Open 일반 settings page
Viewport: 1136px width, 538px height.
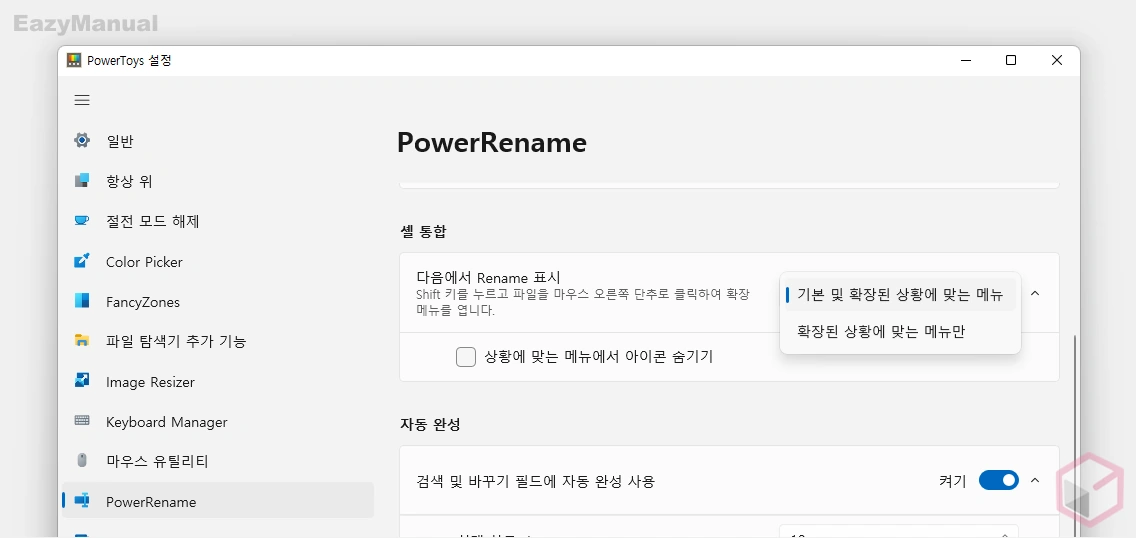(218, 140)
